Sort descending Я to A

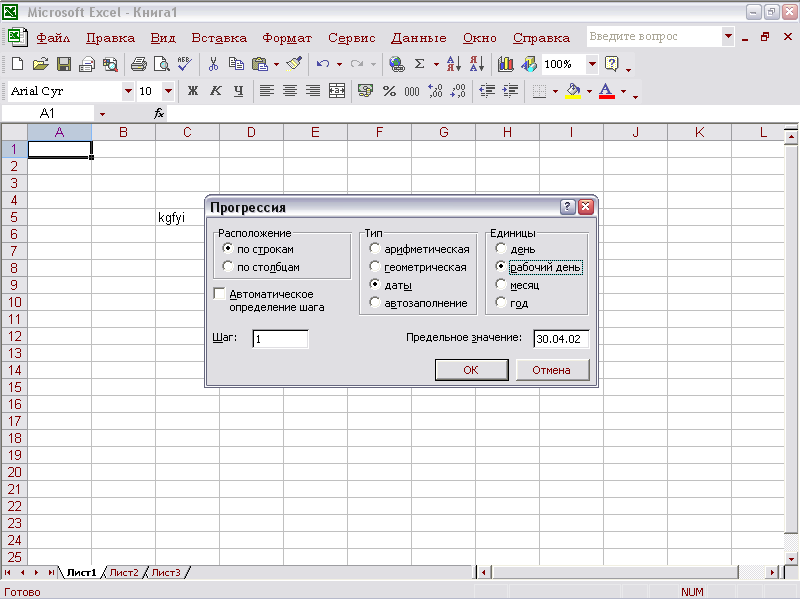coord(477,64)
